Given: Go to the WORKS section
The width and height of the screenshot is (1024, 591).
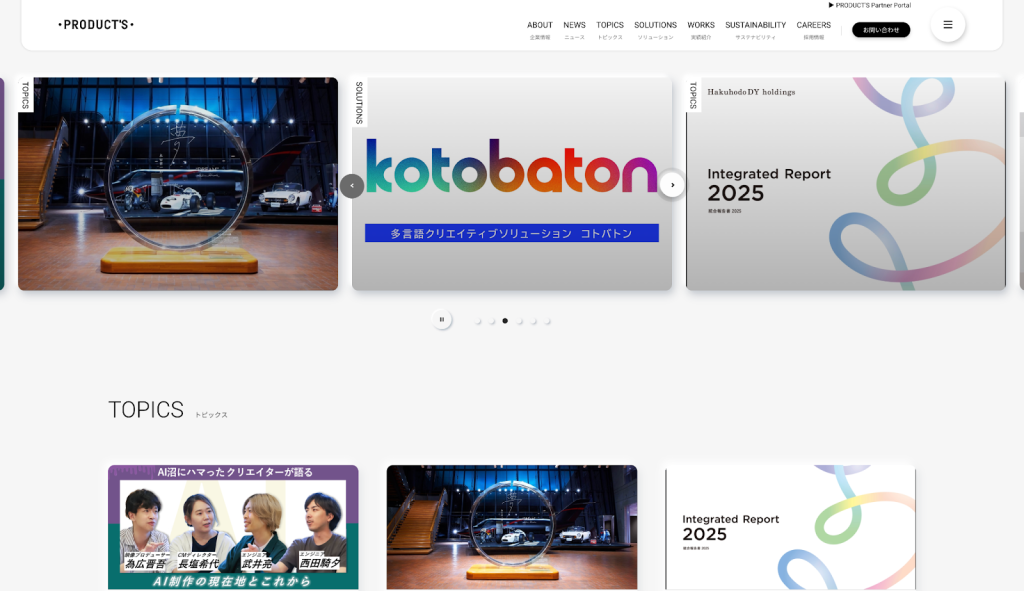Looking at the screenshot, I should pyautogui.click(x=701, y=26).
